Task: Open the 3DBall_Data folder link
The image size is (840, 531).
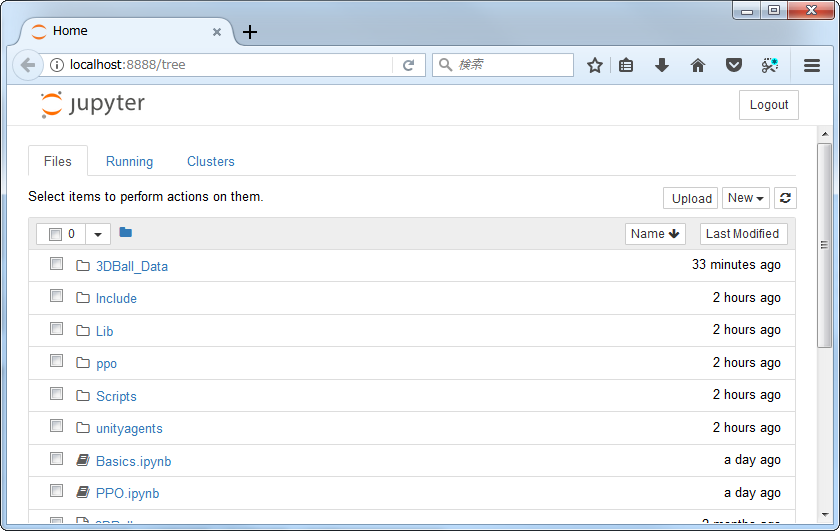Action: pos(132,266)
